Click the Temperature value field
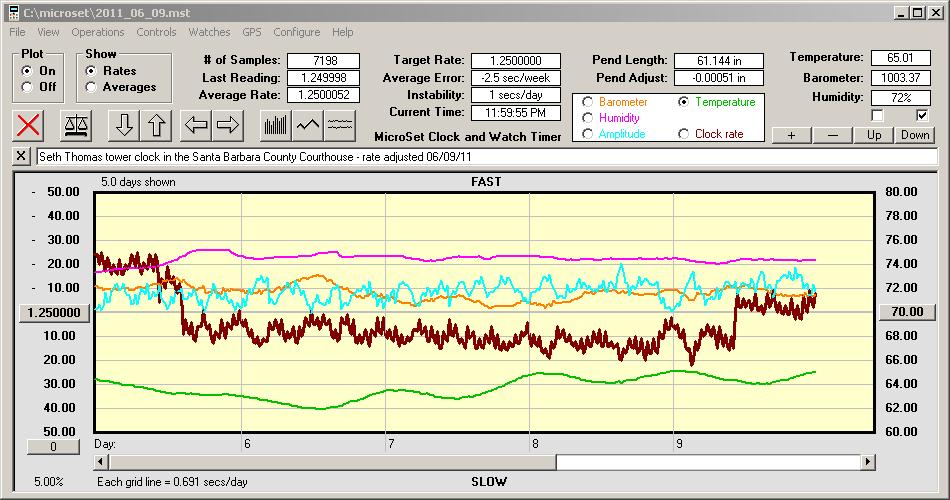 (900, 58)
